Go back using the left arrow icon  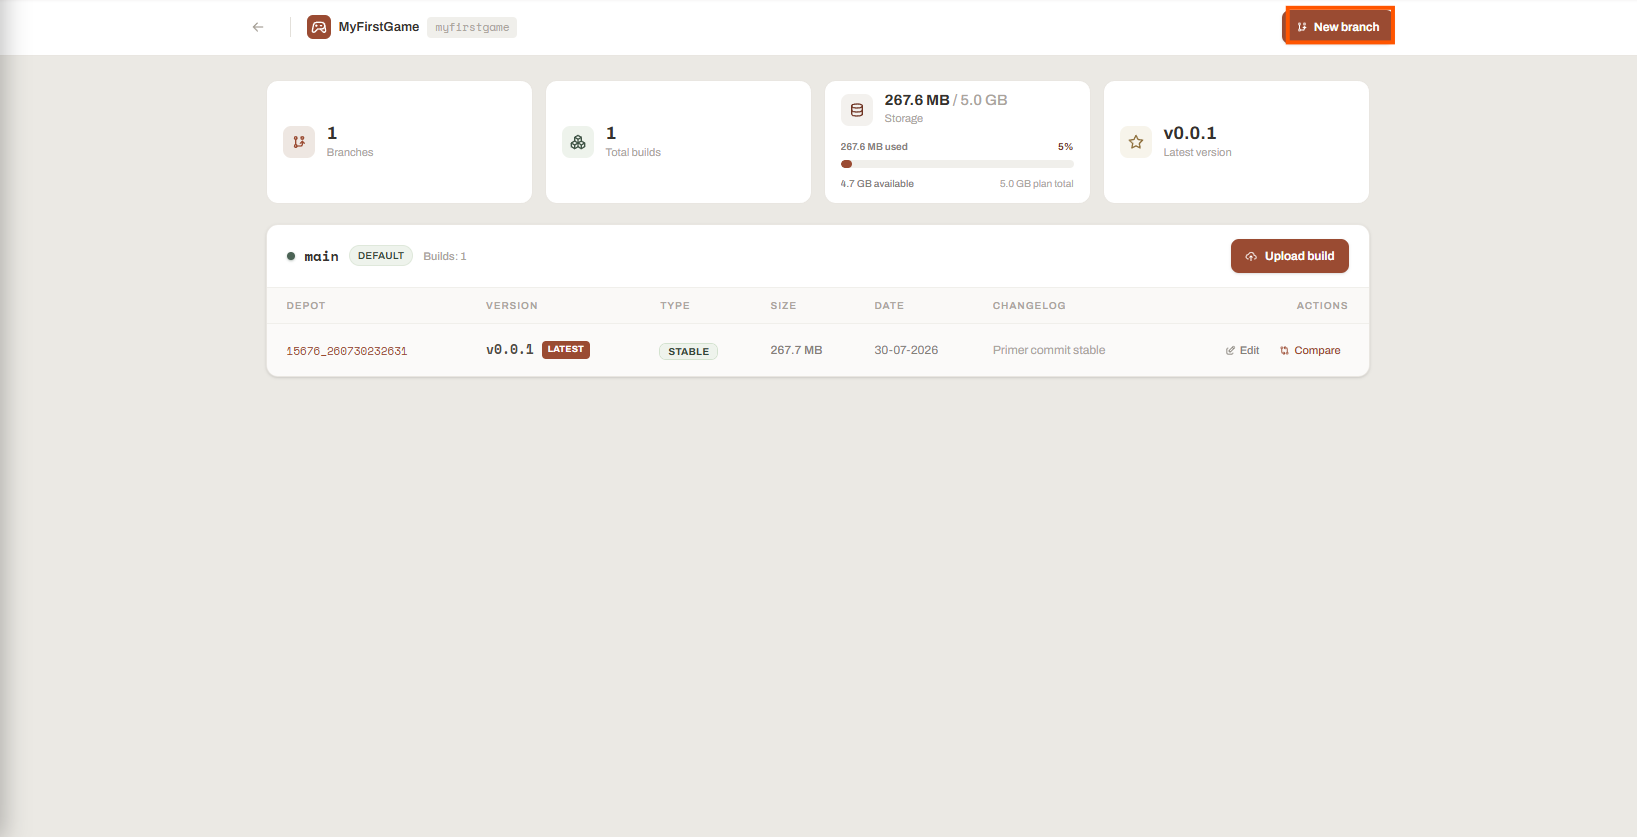coord(258,27)
